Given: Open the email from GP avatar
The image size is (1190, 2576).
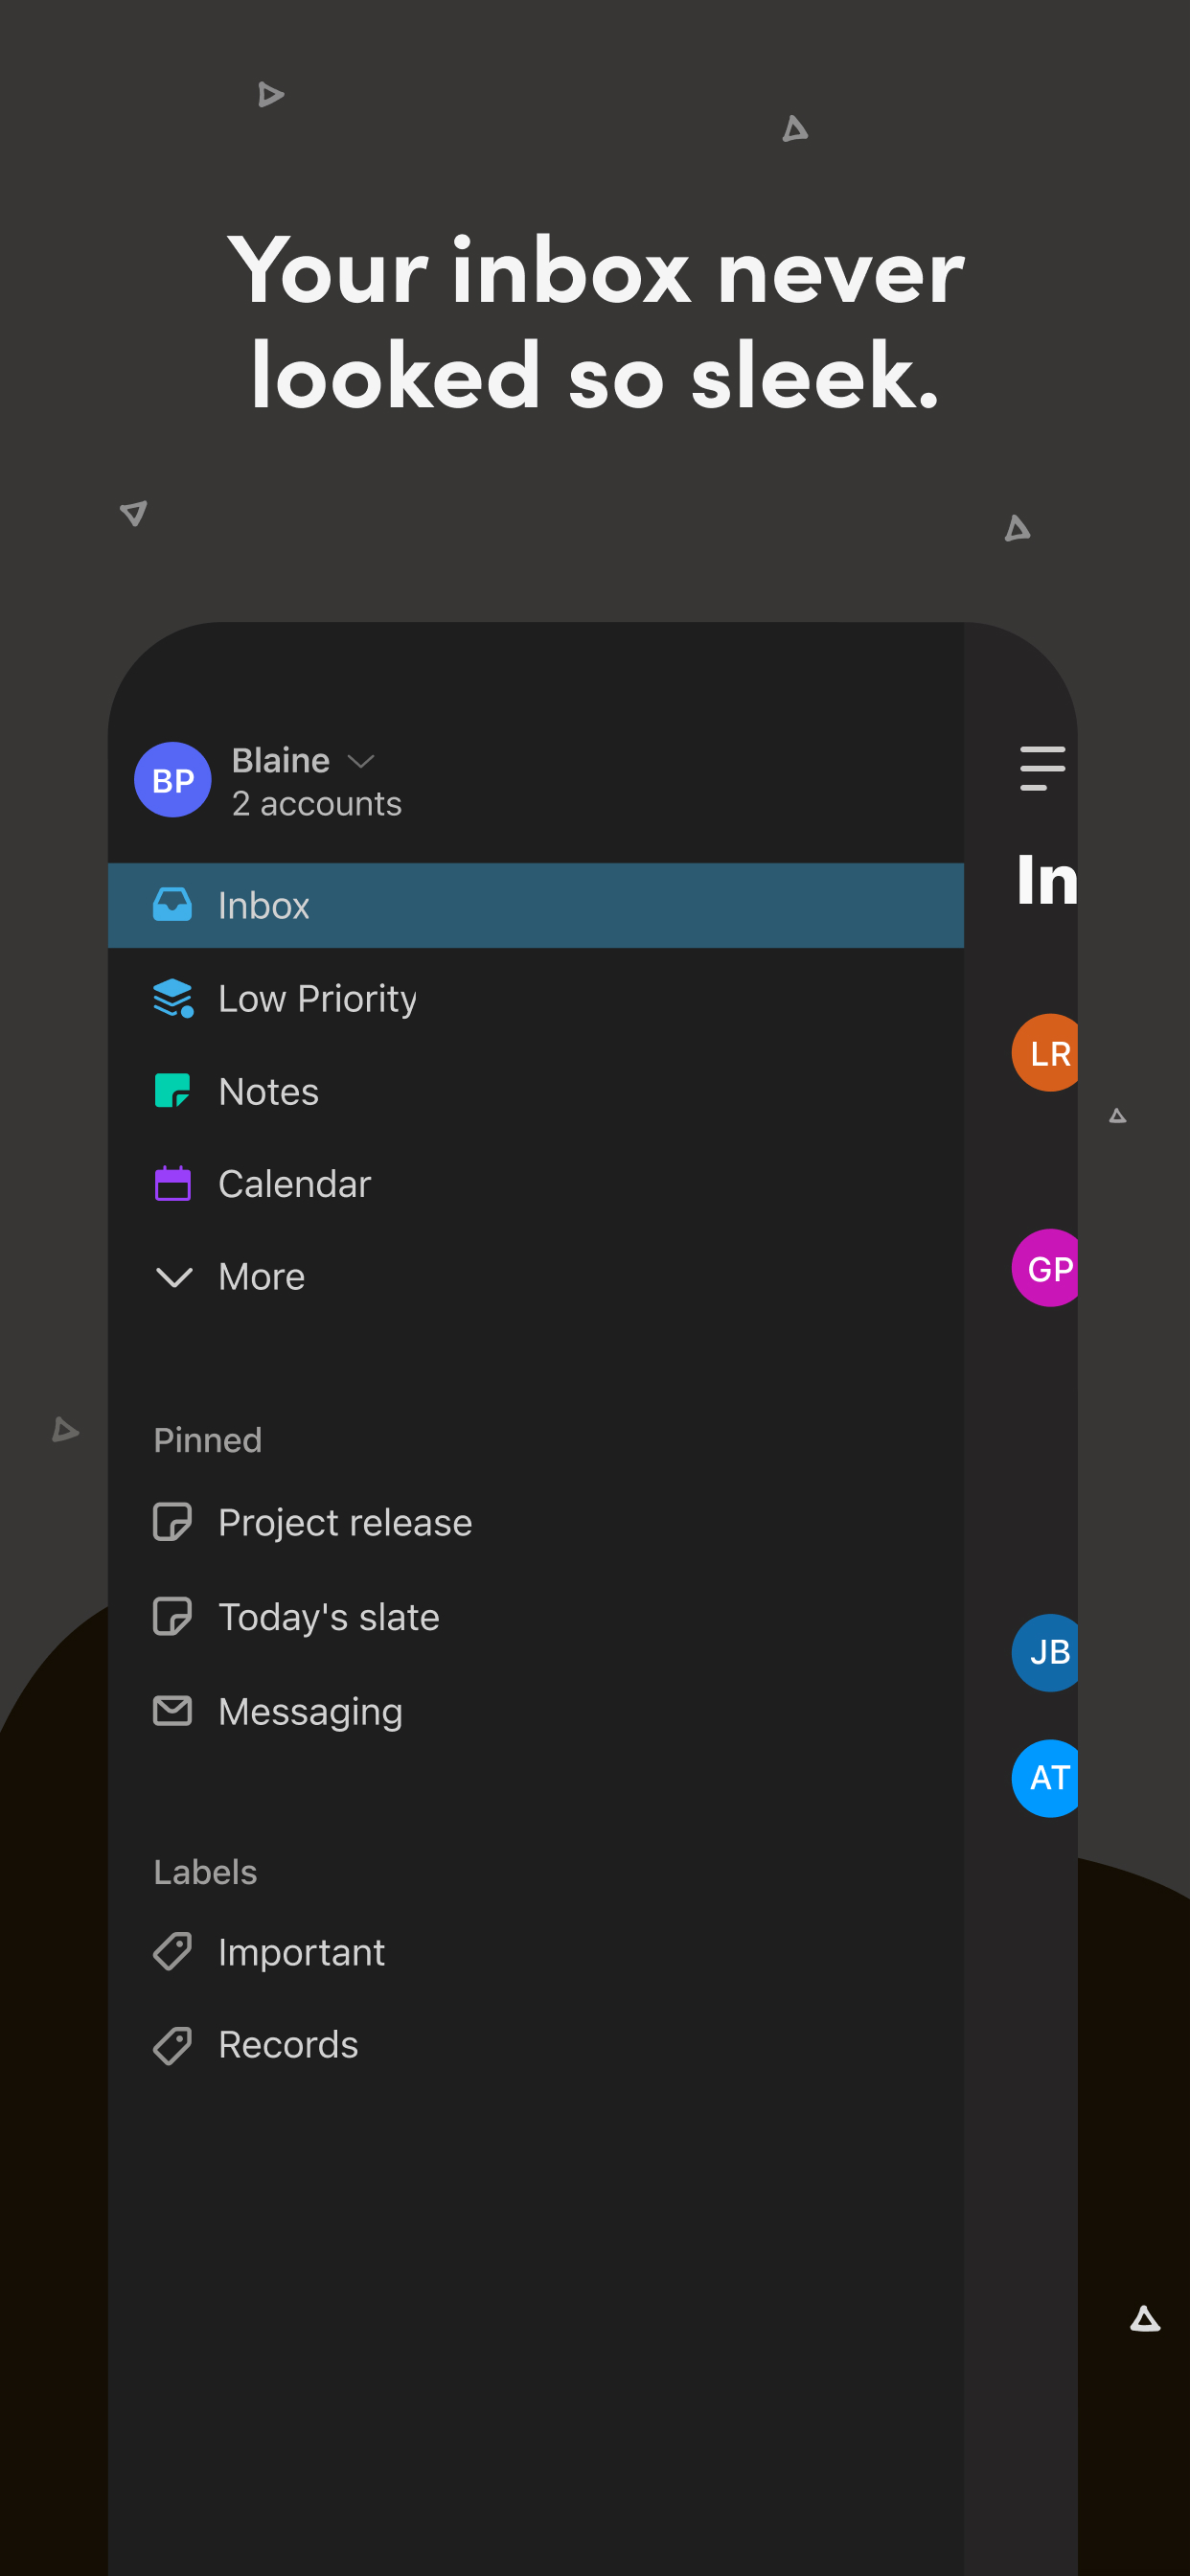Looking at the screenshot, I should (x=1046, y=1268).
